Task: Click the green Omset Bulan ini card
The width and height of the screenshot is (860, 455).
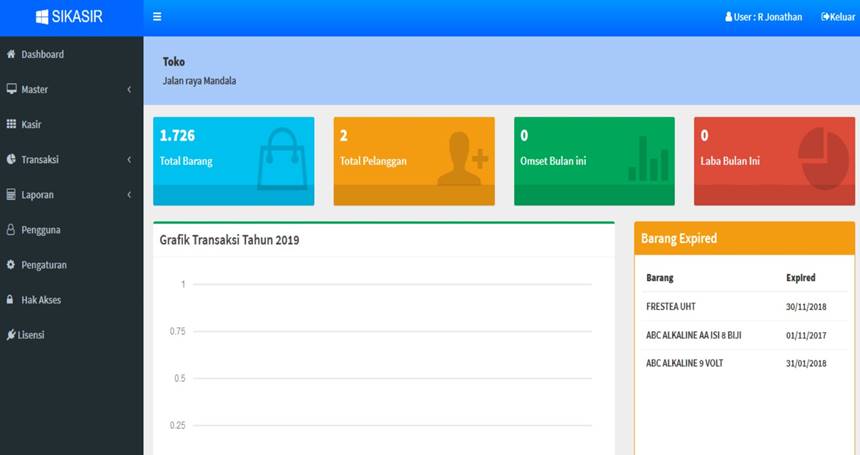Action: (x=594, y=161)
